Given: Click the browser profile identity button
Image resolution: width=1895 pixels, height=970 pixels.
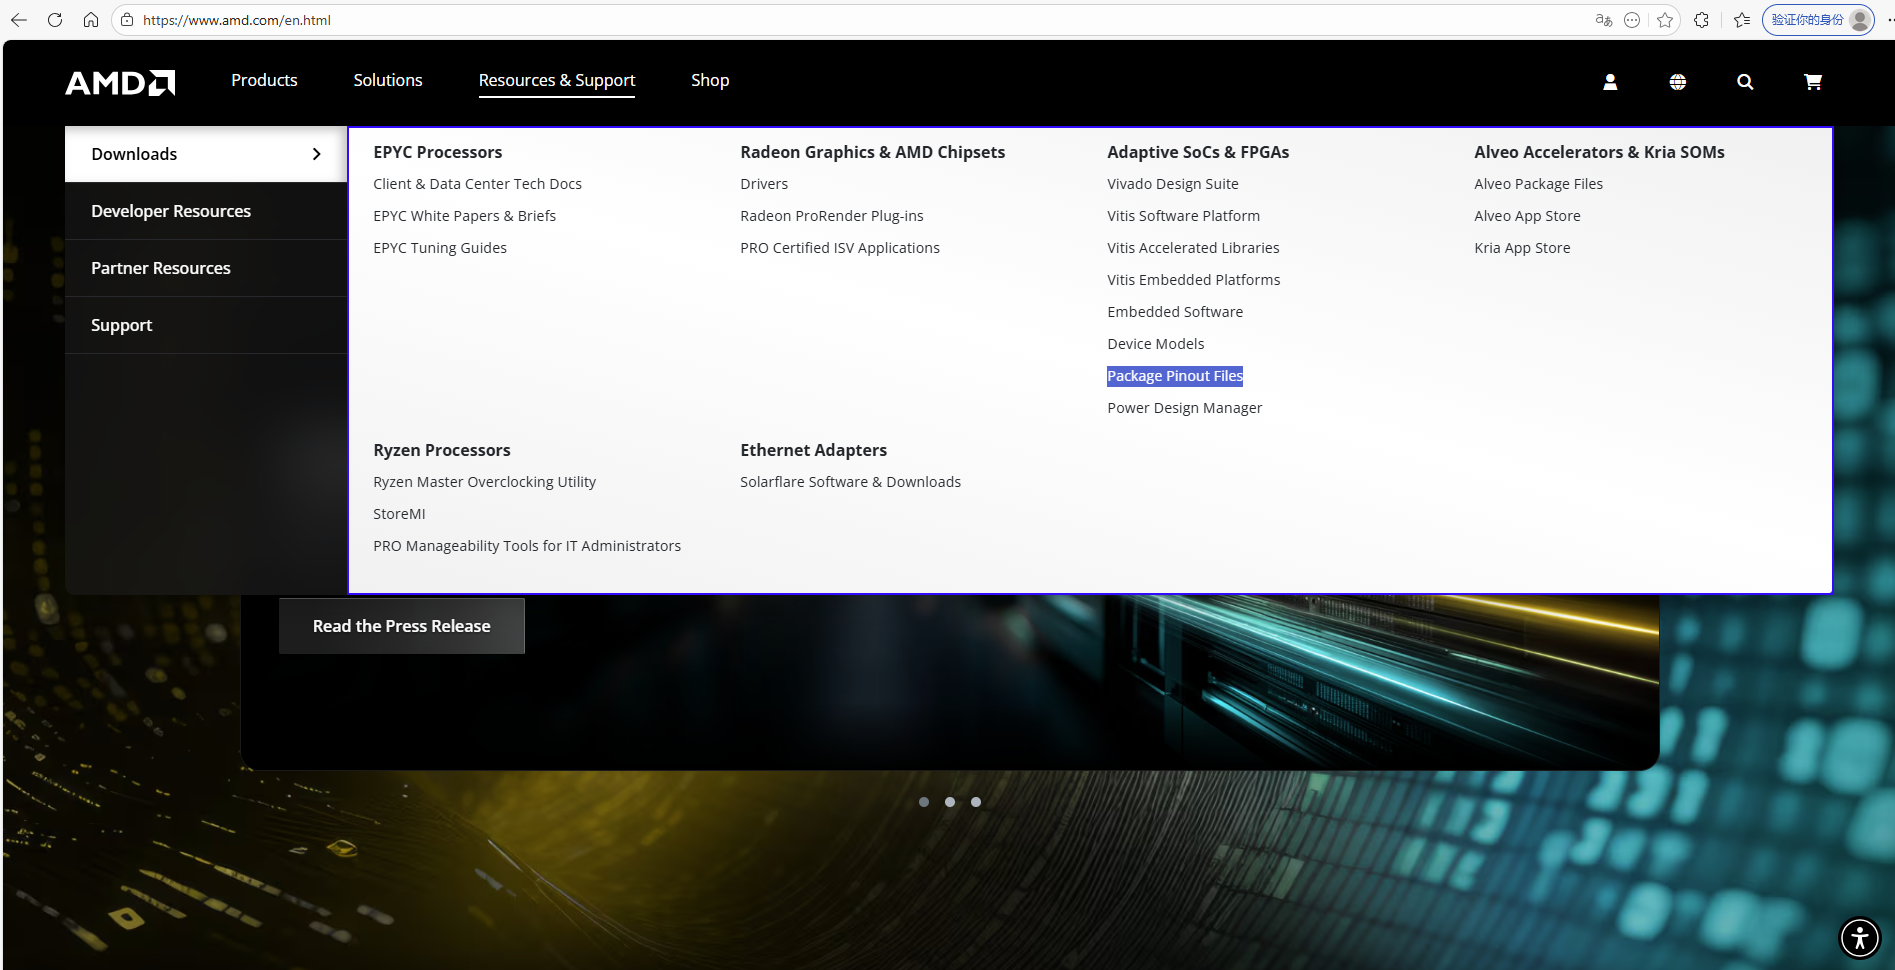Looking at the screenshot, I should click(1818, 20).
